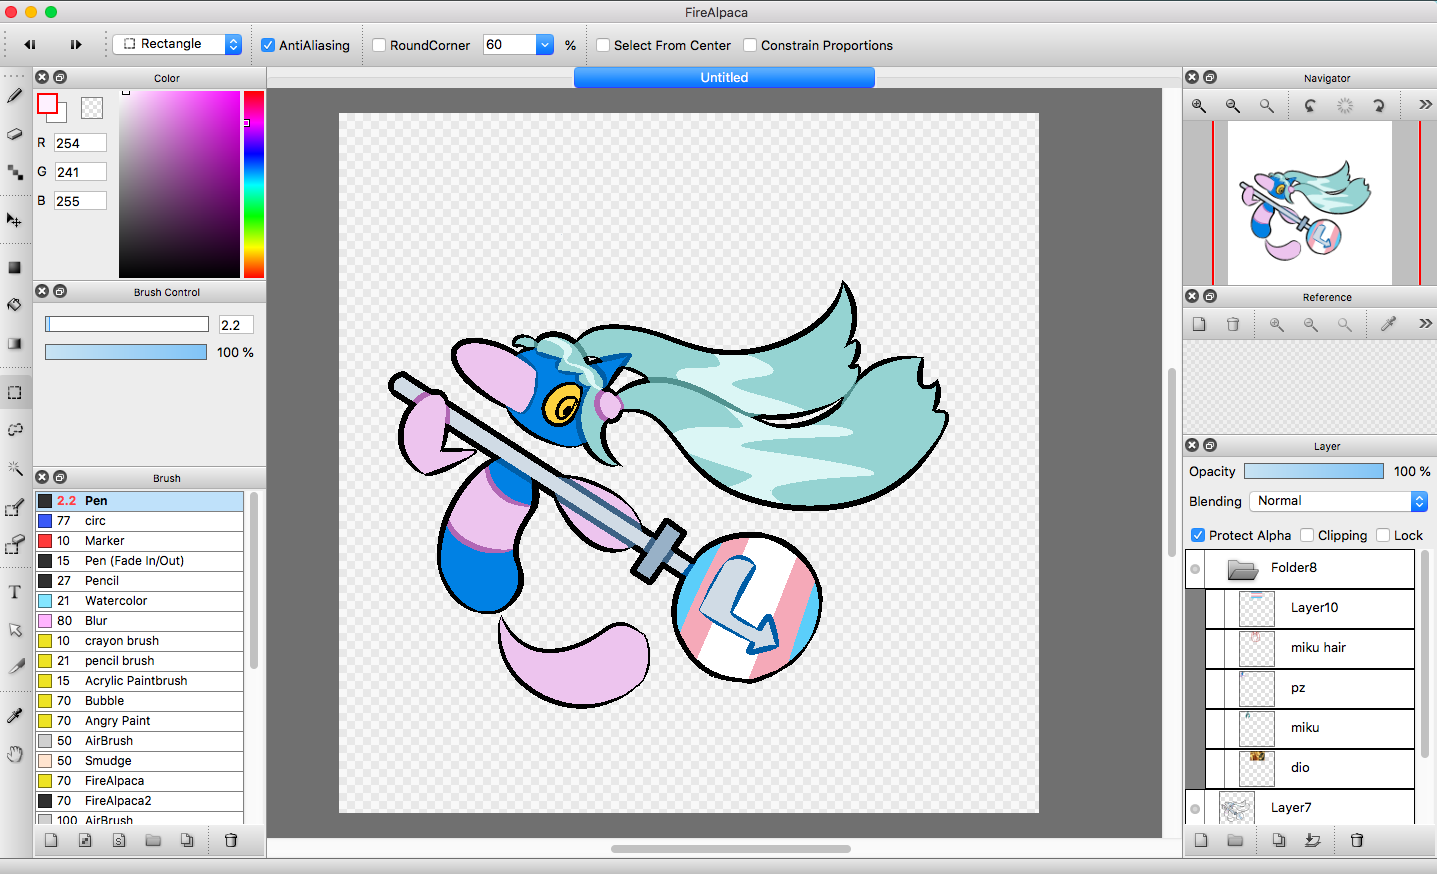Select the dio layer thumbnail

(x=1257, y=768)
